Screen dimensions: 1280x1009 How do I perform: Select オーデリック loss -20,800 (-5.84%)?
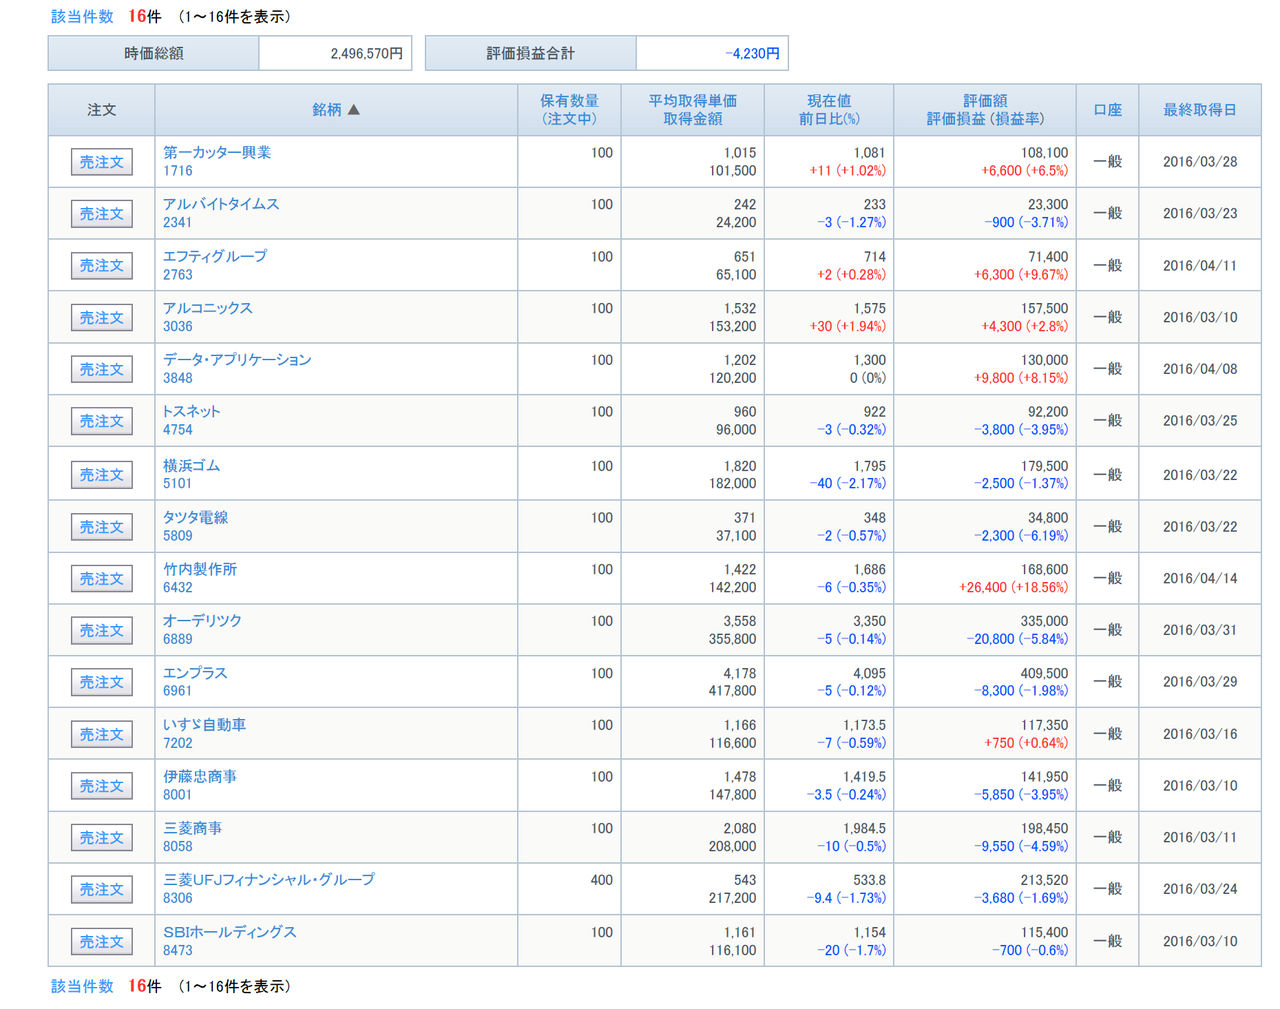(1017, 639)
